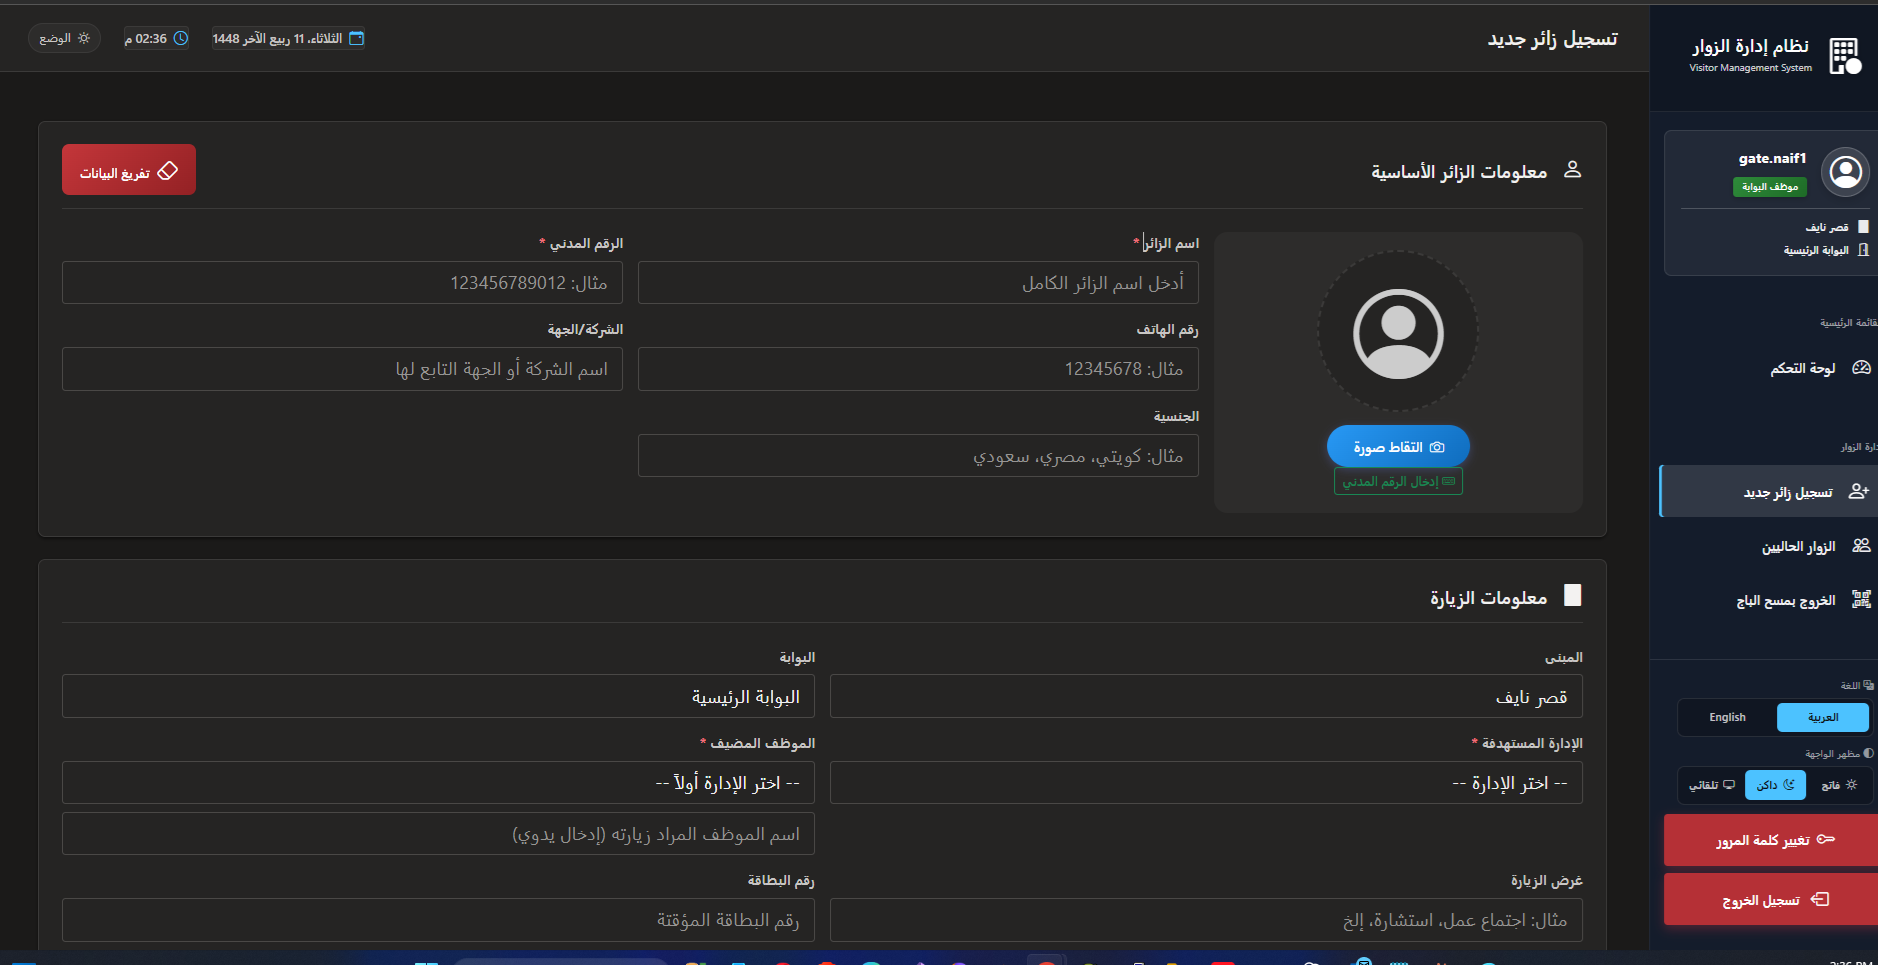1878x965 pixels.
Task: Click the gate icon beside sidebar 'البوابة الرئيسية'
Action: (x=1863, y=250)
